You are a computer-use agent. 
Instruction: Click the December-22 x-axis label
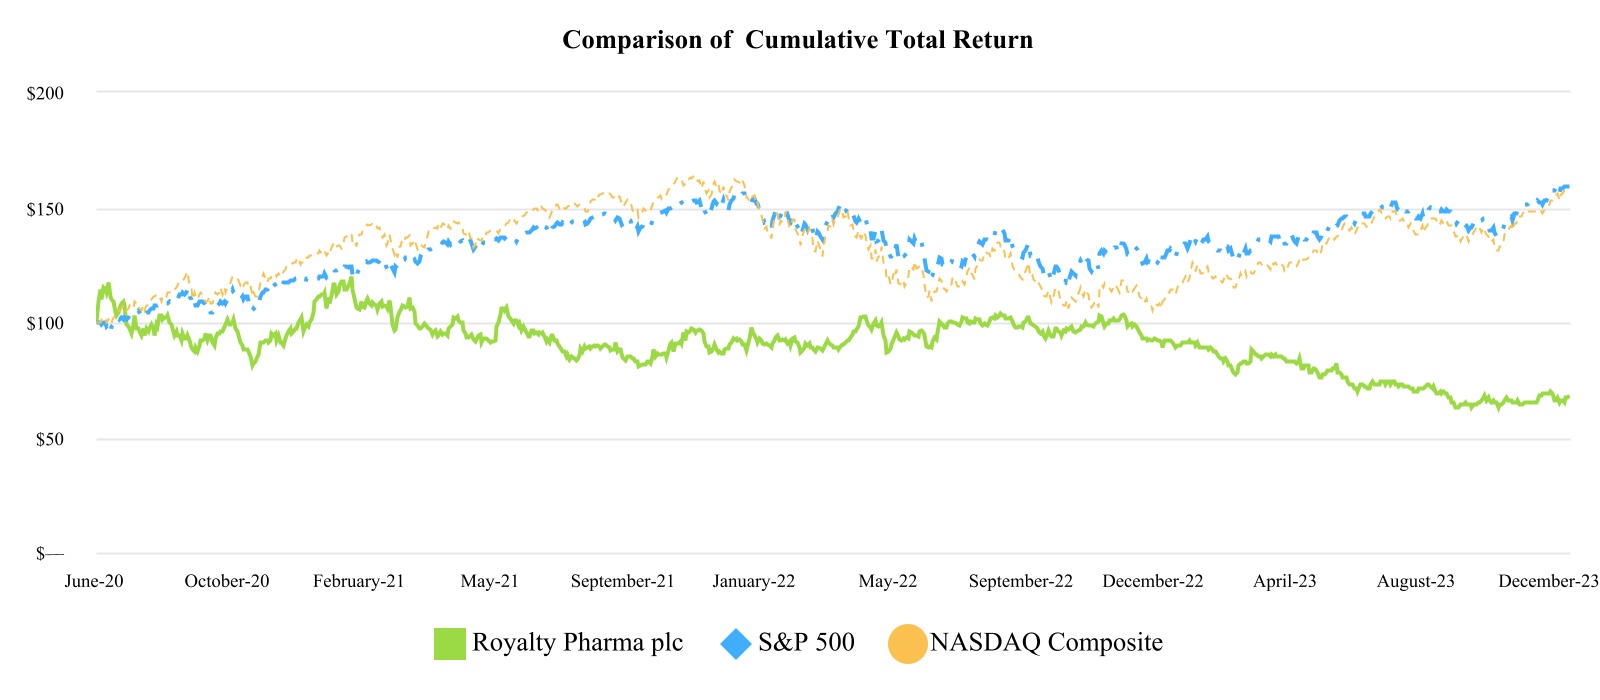click(1153, 581)
